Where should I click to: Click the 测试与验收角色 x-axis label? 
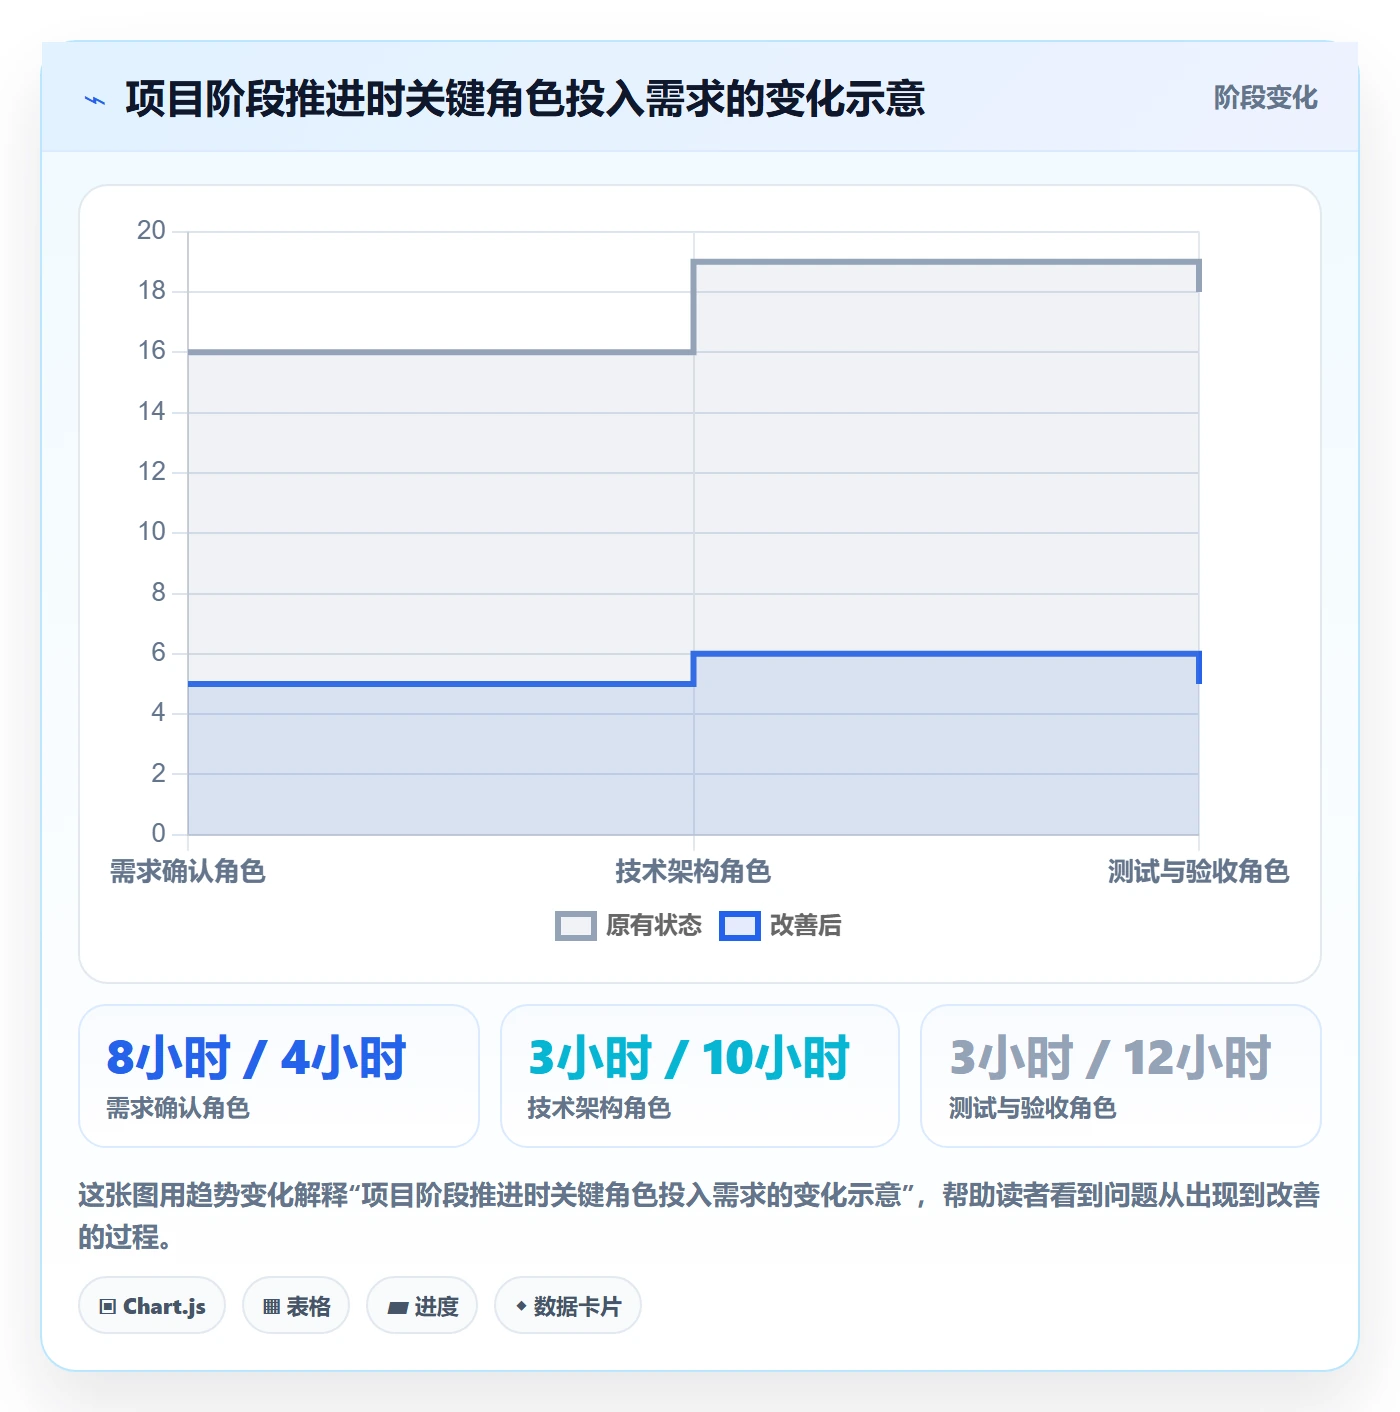[x=1198, y=872]
